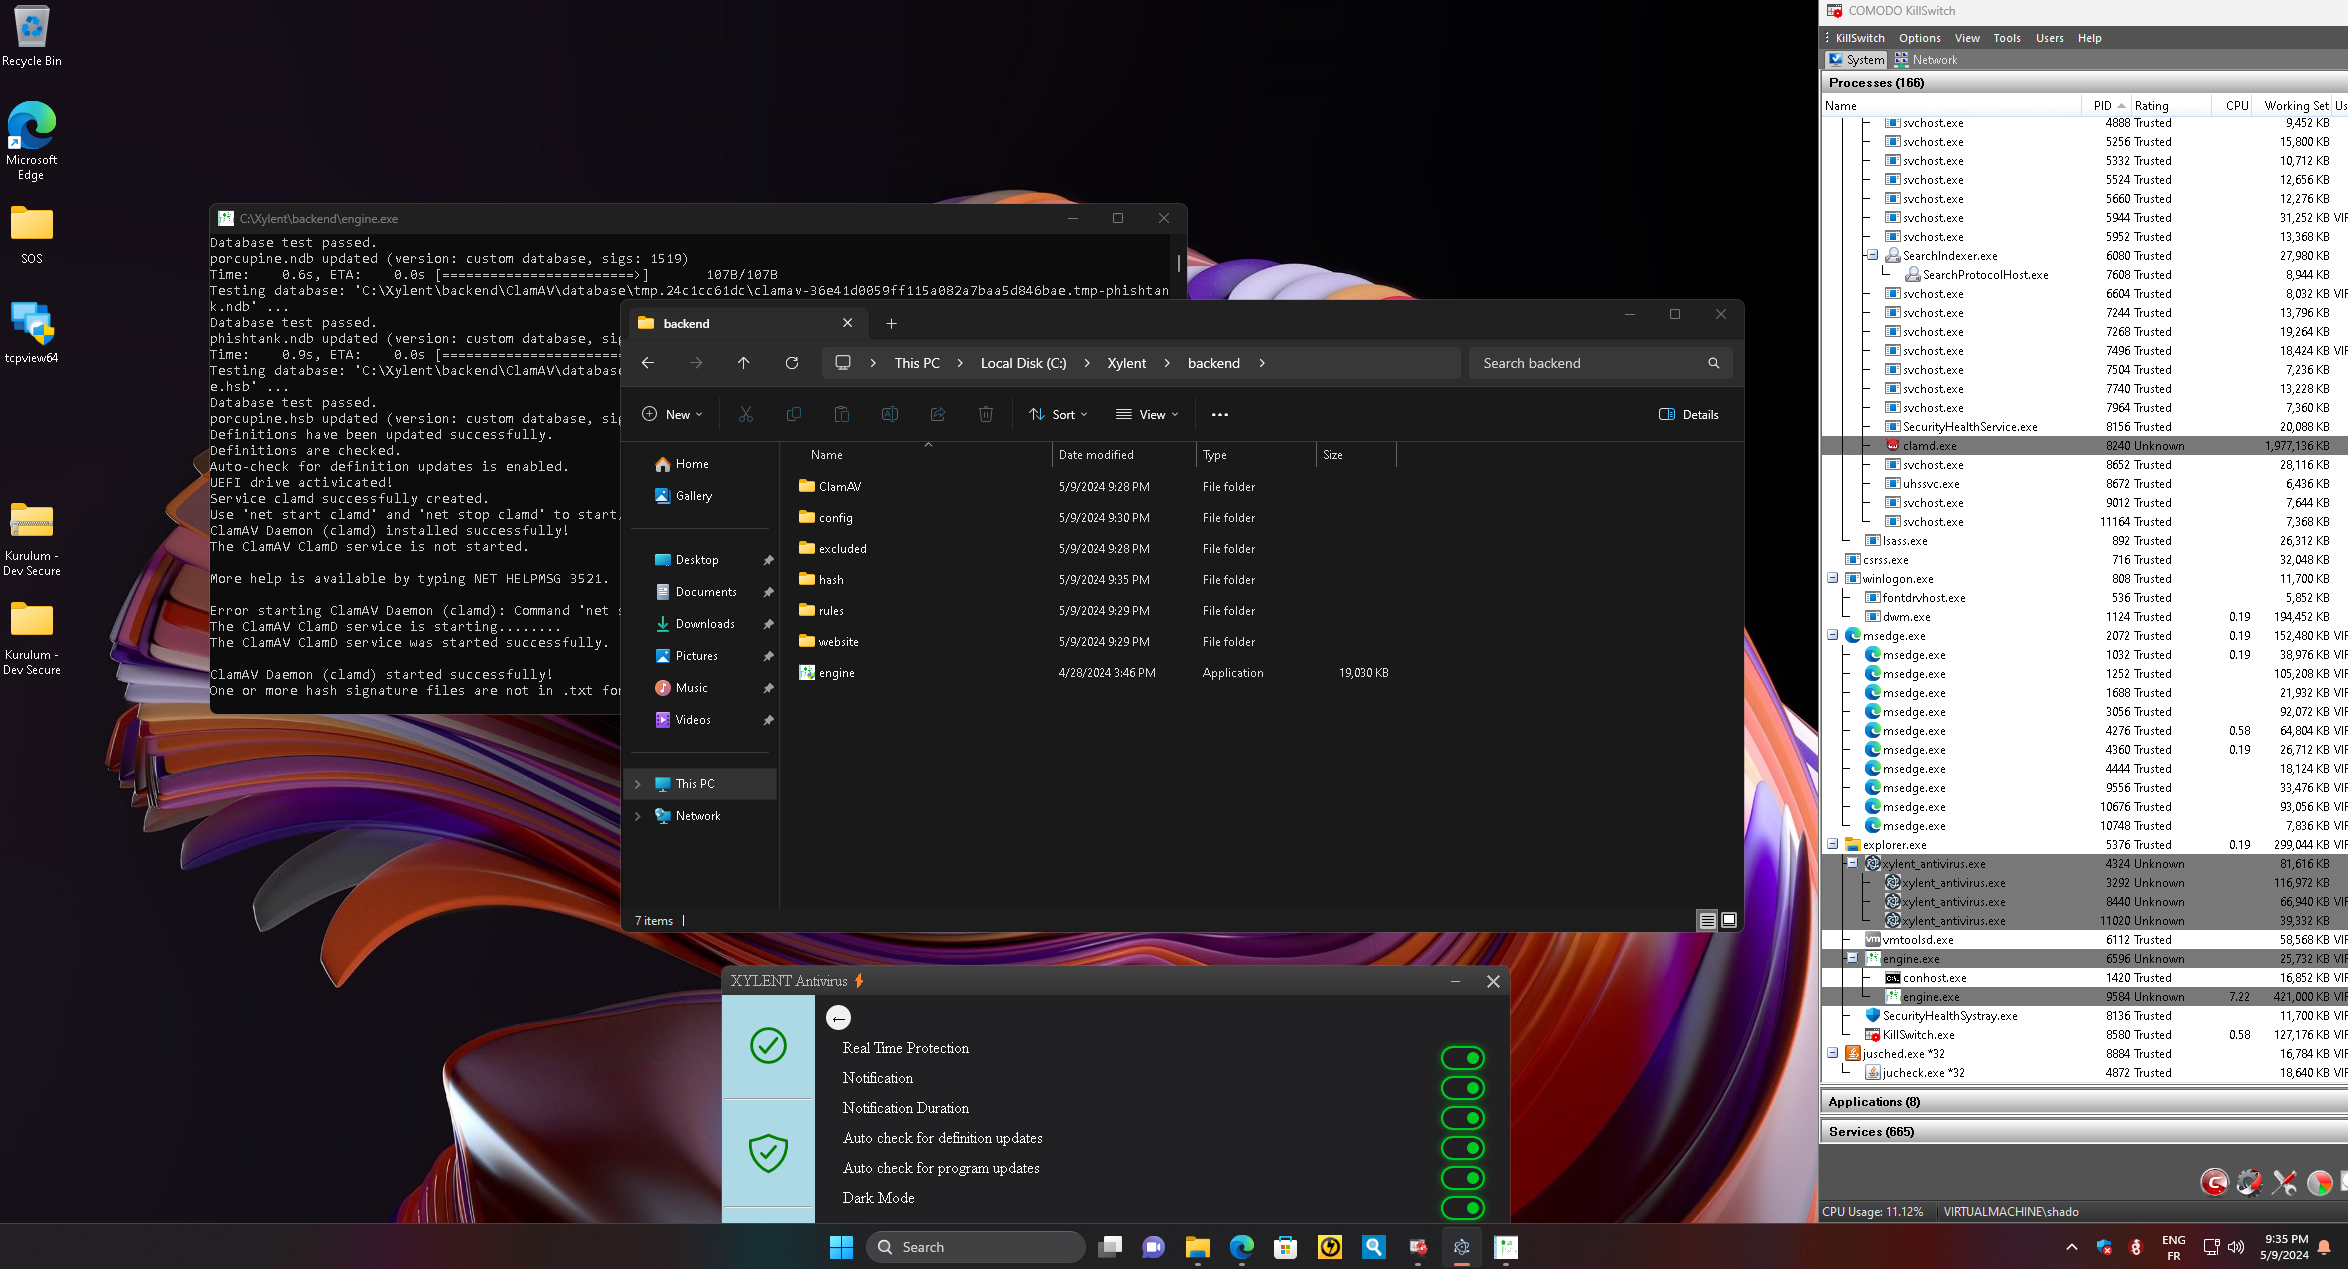Toggle Dark Mode switch
This screenshot has height=1269, width=2348.
(1462, 1208)
